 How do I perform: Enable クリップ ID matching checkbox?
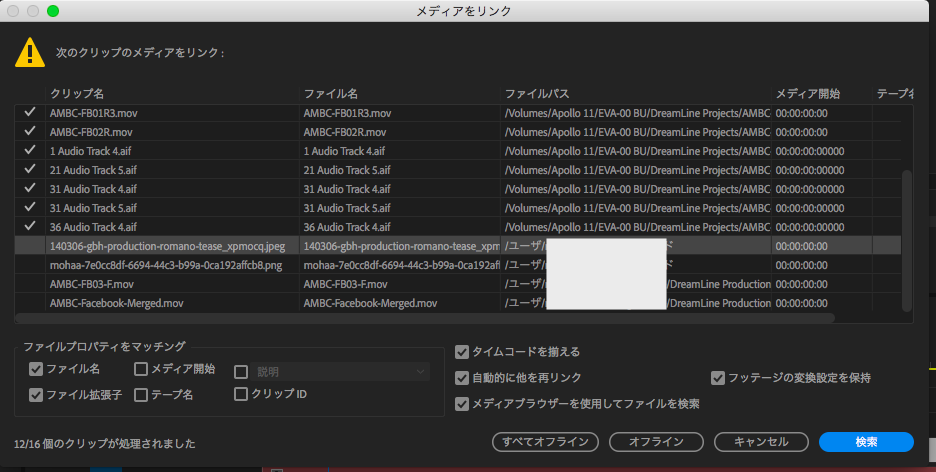(x=241, y=394)
